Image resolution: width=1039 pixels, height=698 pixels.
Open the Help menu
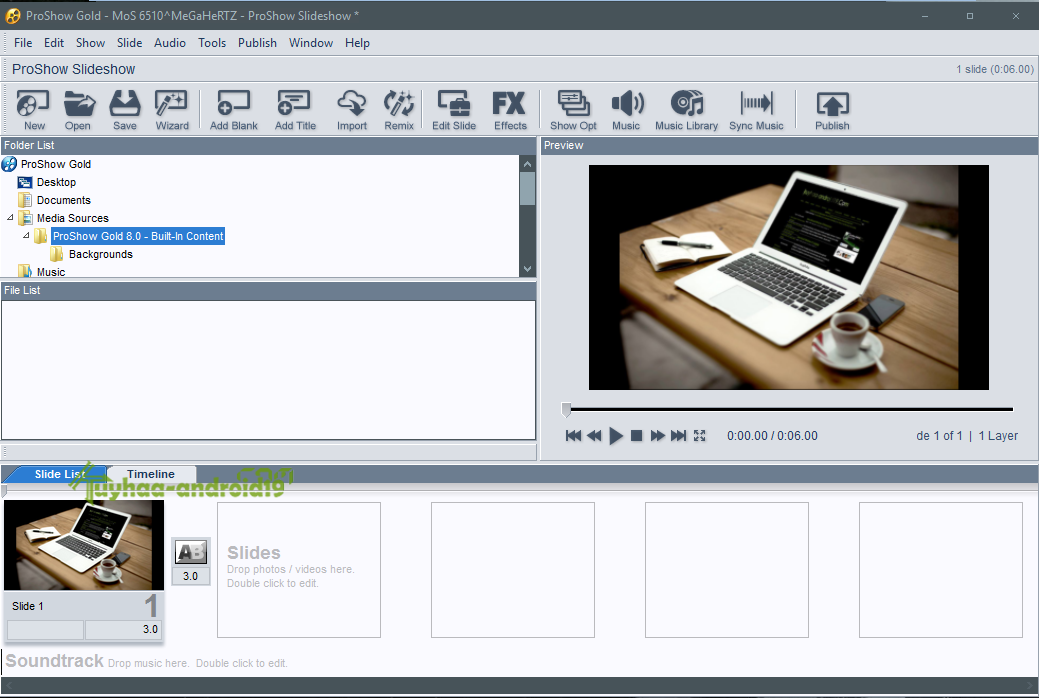(357, 42)
